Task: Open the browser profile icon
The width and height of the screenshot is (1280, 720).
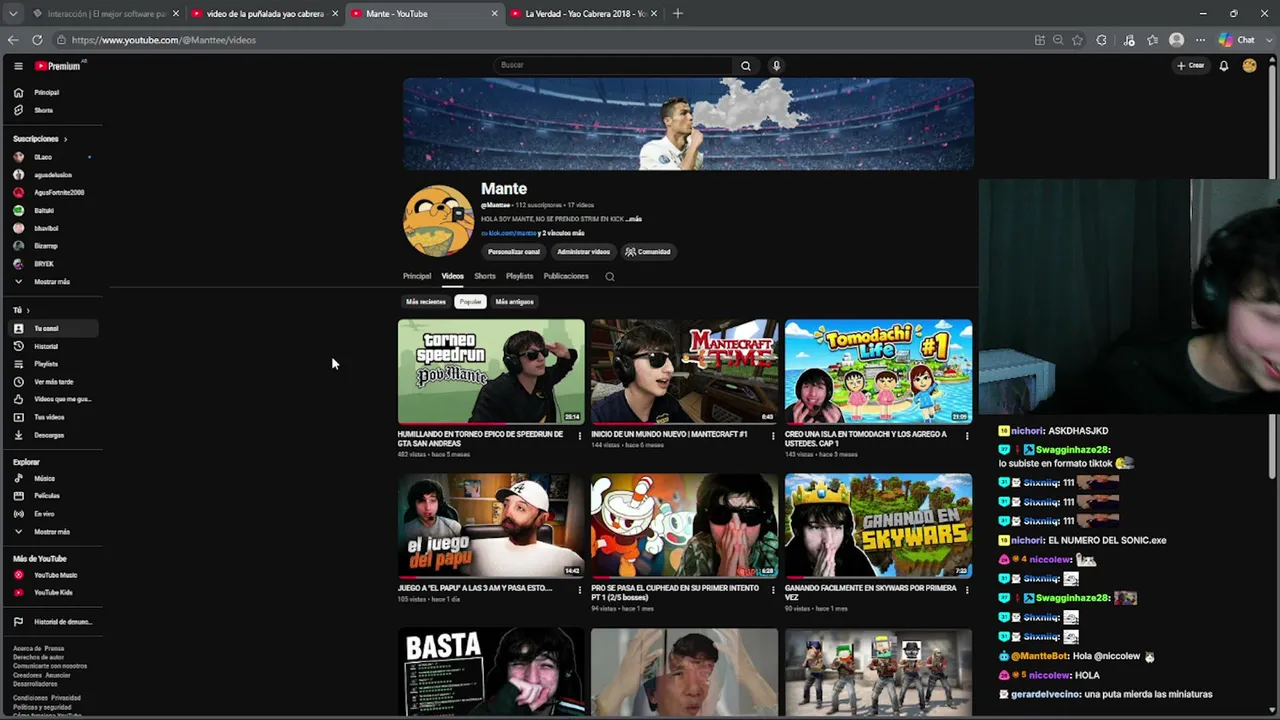Action: click(x=1177, y=40)
